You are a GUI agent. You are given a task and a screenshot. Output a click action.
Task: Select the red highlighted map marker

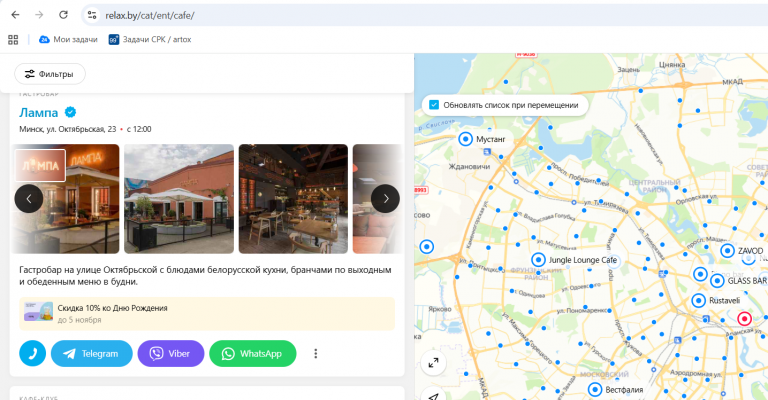pos(744,319)
